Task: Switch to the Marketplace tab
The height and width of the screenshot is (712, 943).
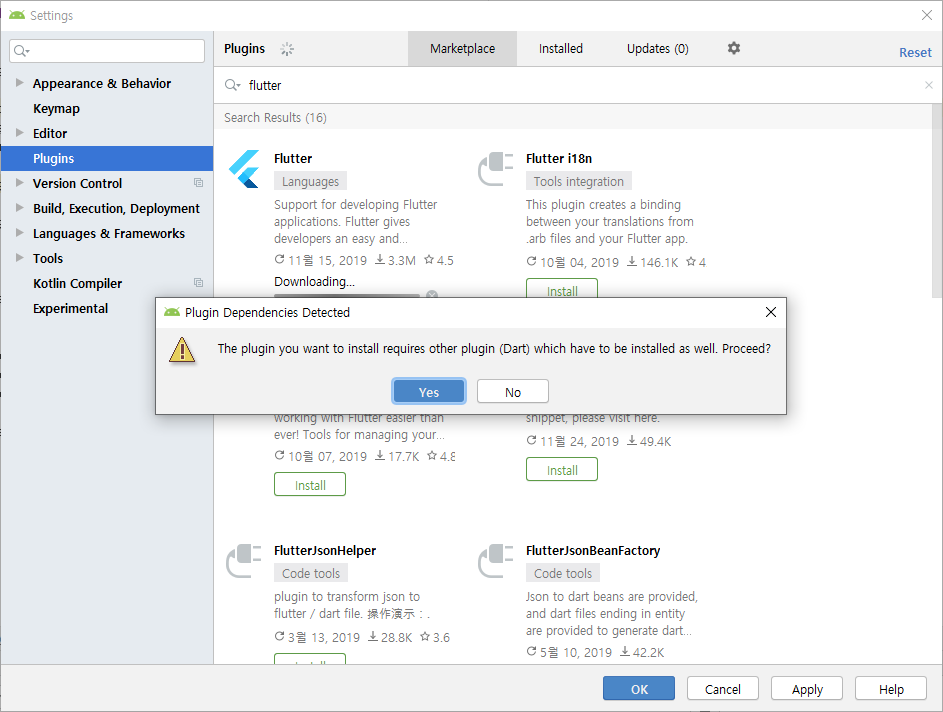Action: coord(462,49)
